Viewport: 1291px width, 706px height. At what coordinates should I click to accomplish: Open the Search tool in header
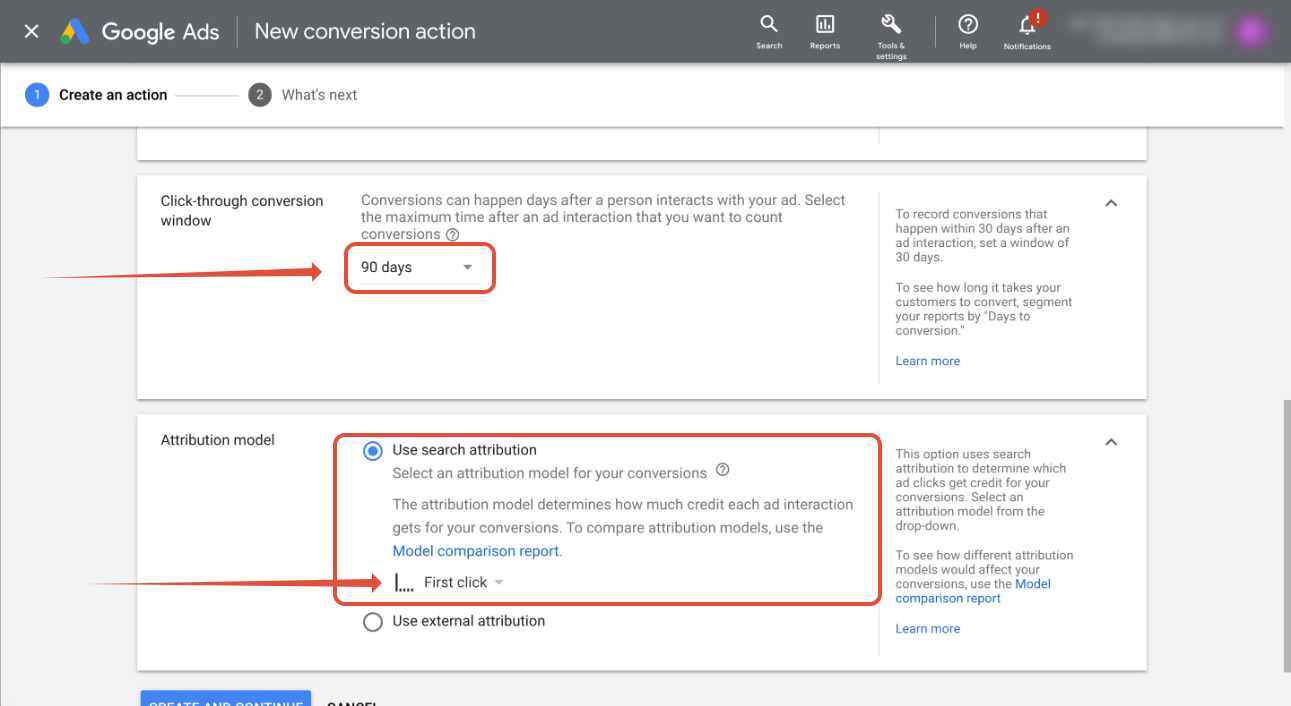tap(768, 31)
